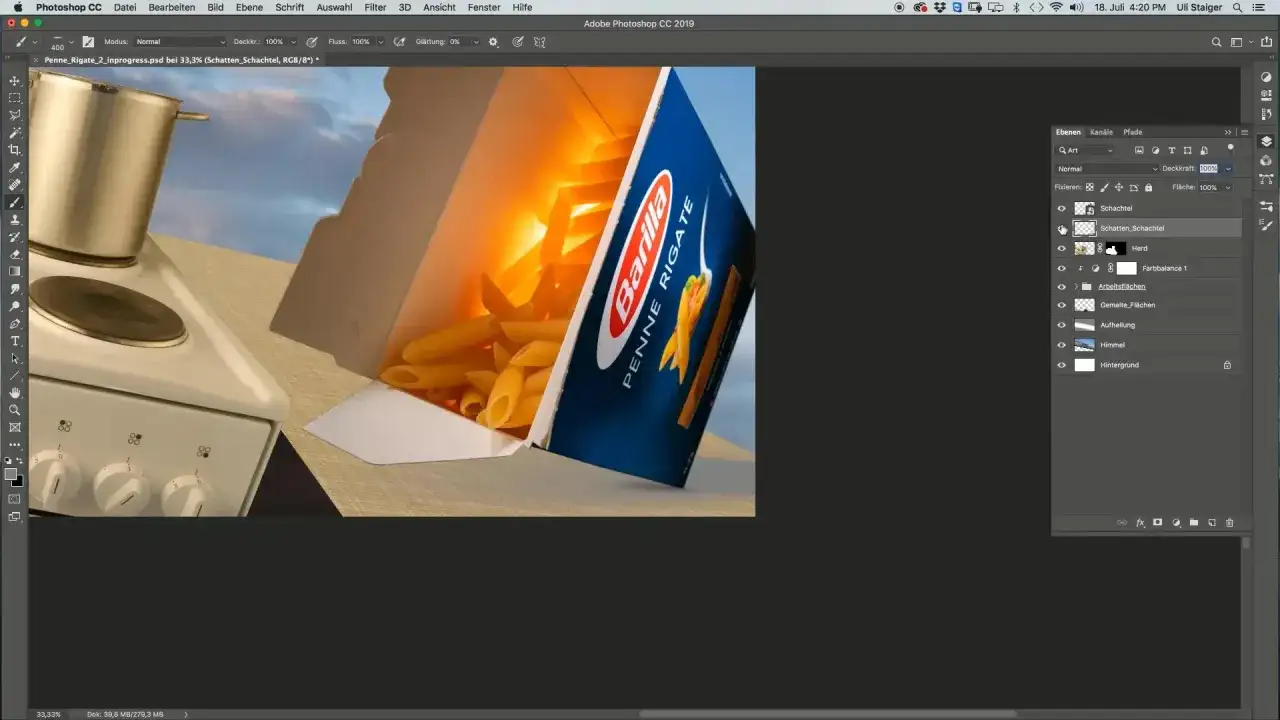The height and width of the screenshot is (720, 1280).
Task: Select the Brush tool in the toolbar
Action: click(15, 202)
